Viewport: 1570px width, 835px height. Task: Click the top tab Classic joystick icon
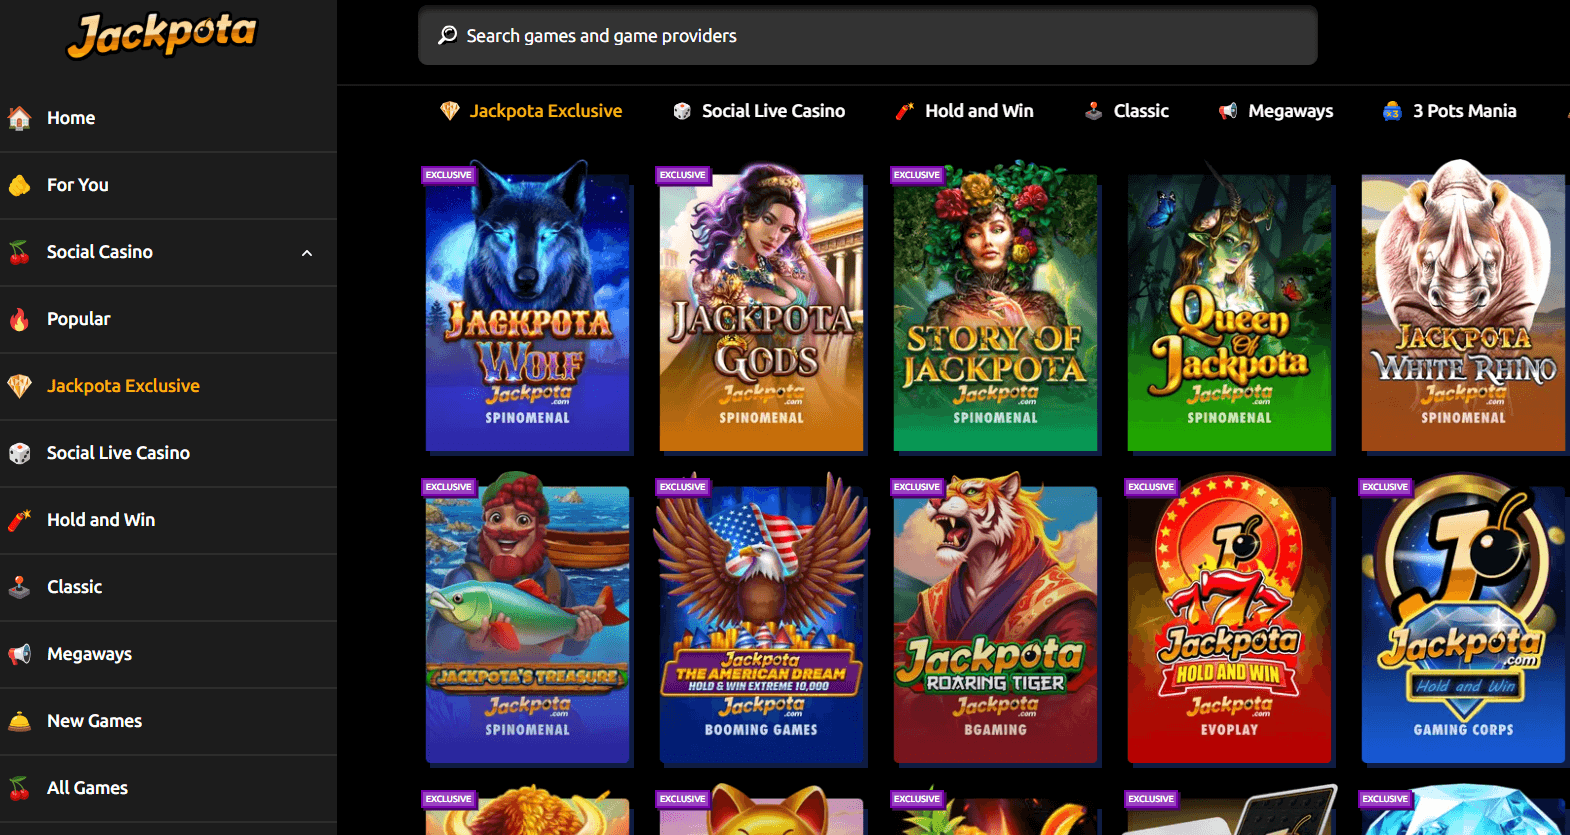pyautogui.click(x=1094, y=111)
